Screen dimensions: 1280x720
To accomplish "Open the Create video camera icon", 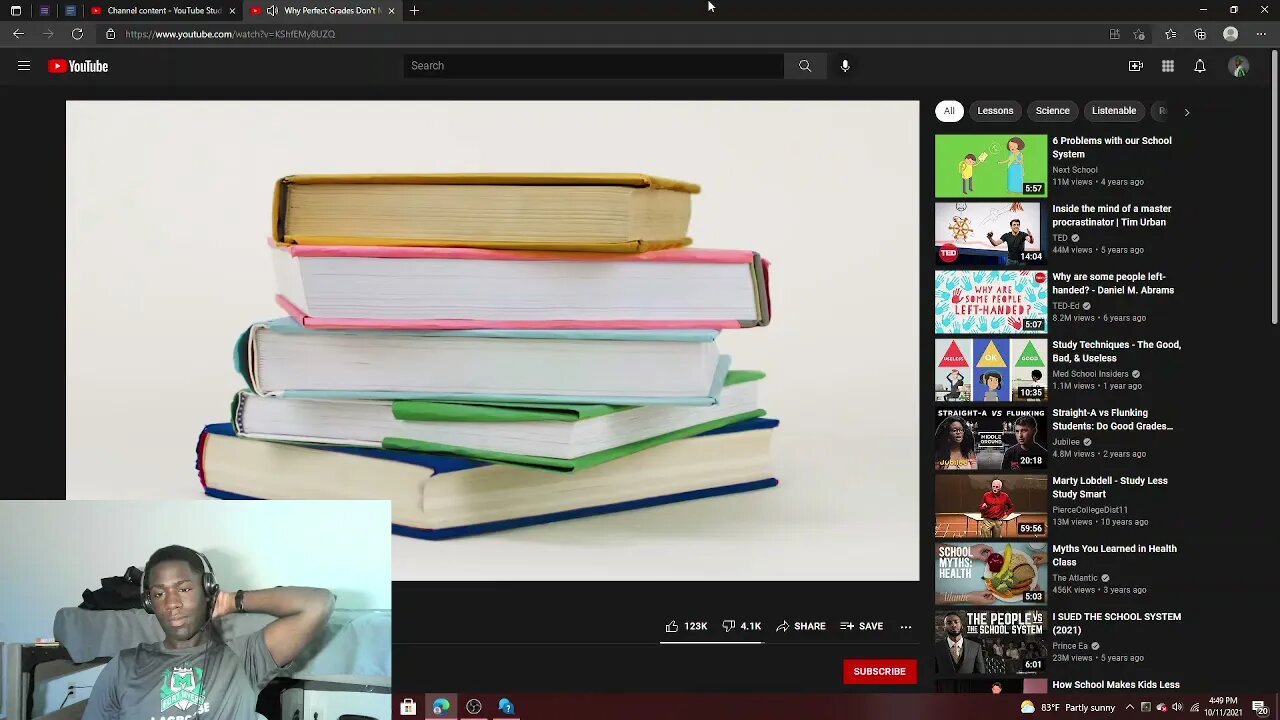I will tap(1136, 66).
